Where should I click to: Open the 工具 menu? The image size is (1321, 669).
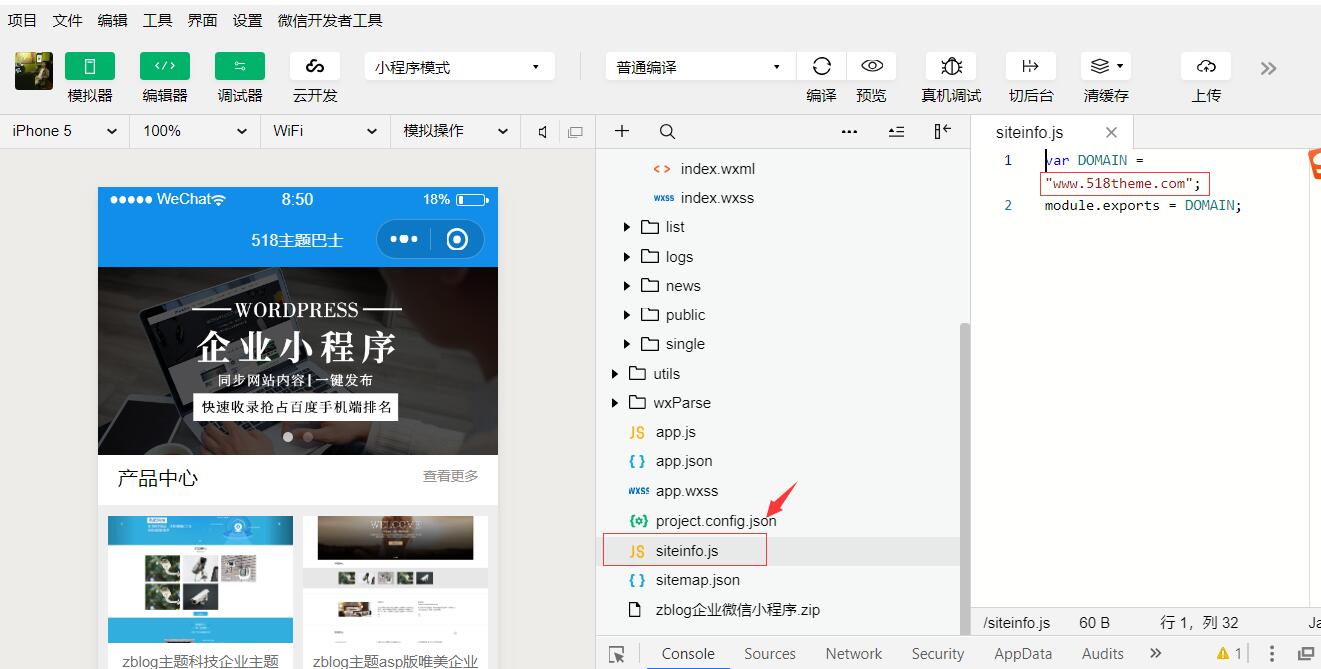click(x=157, y=20)
